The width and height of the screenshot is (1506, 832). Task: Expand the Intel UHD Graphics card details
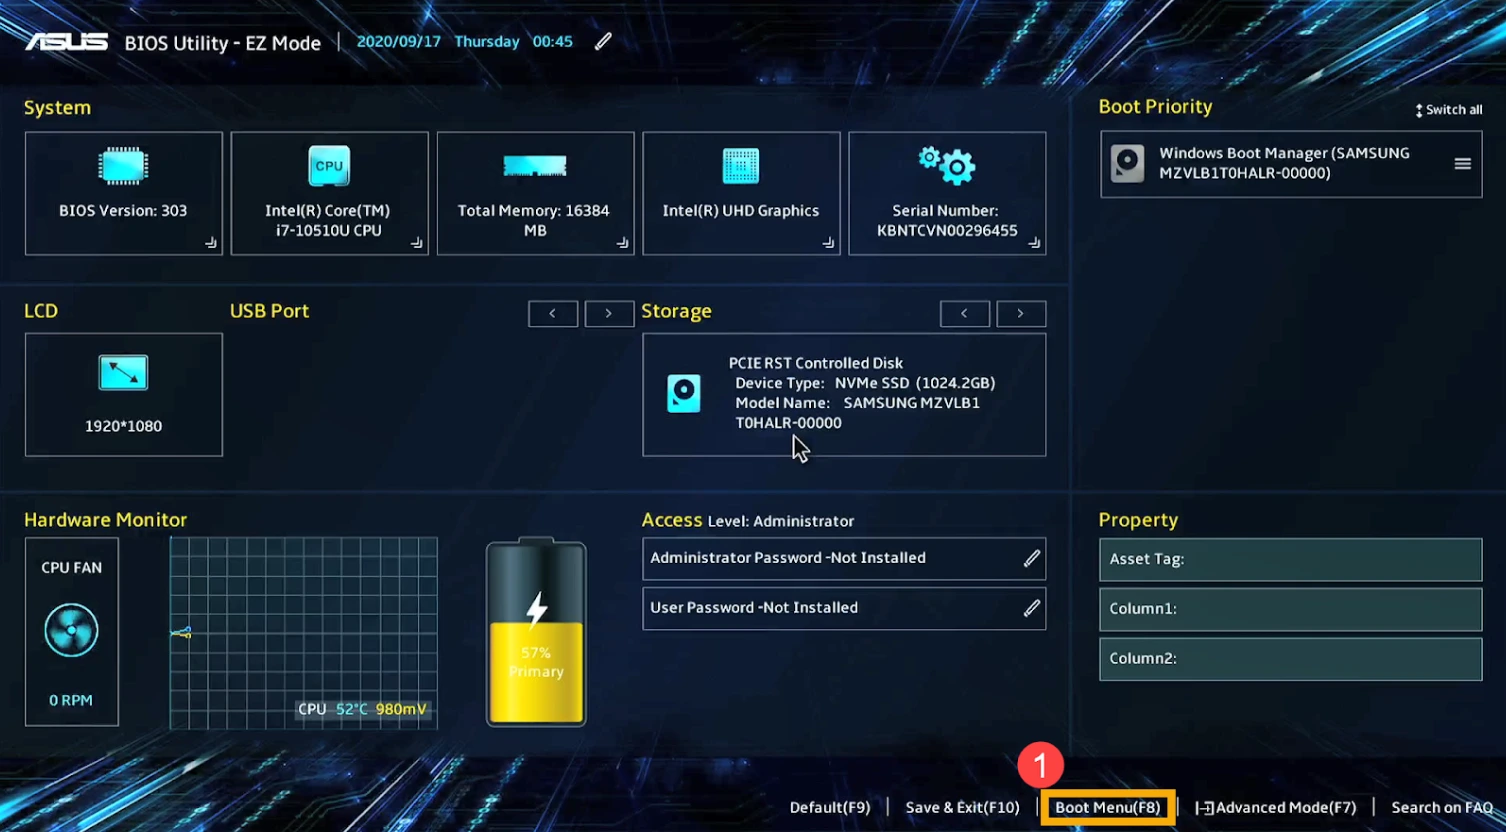[x=829, y=243]
